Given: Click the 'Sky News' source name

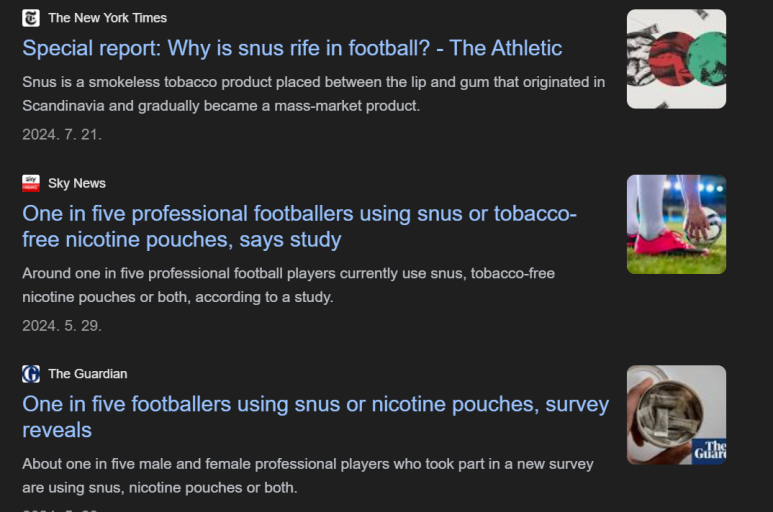Looking at the screenshot, I should pyautogui.click(x=77, y=183).
